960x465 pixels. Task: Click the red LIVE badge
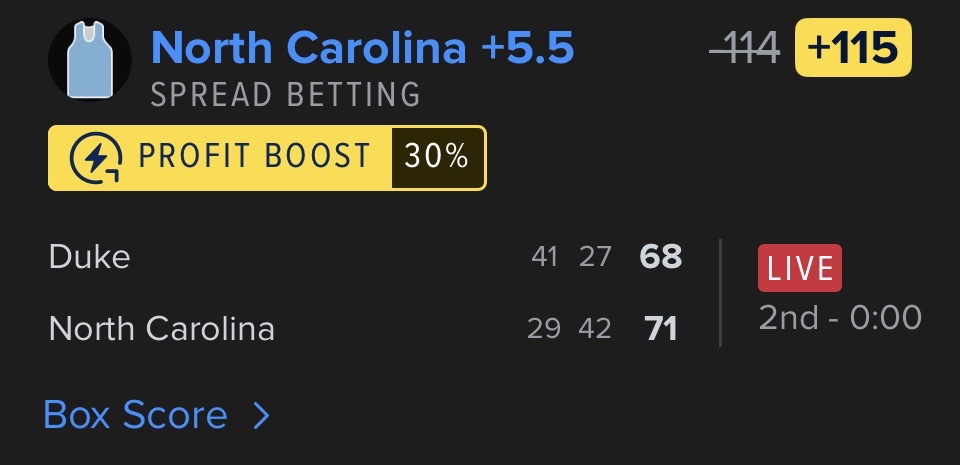tap(800, 269)
